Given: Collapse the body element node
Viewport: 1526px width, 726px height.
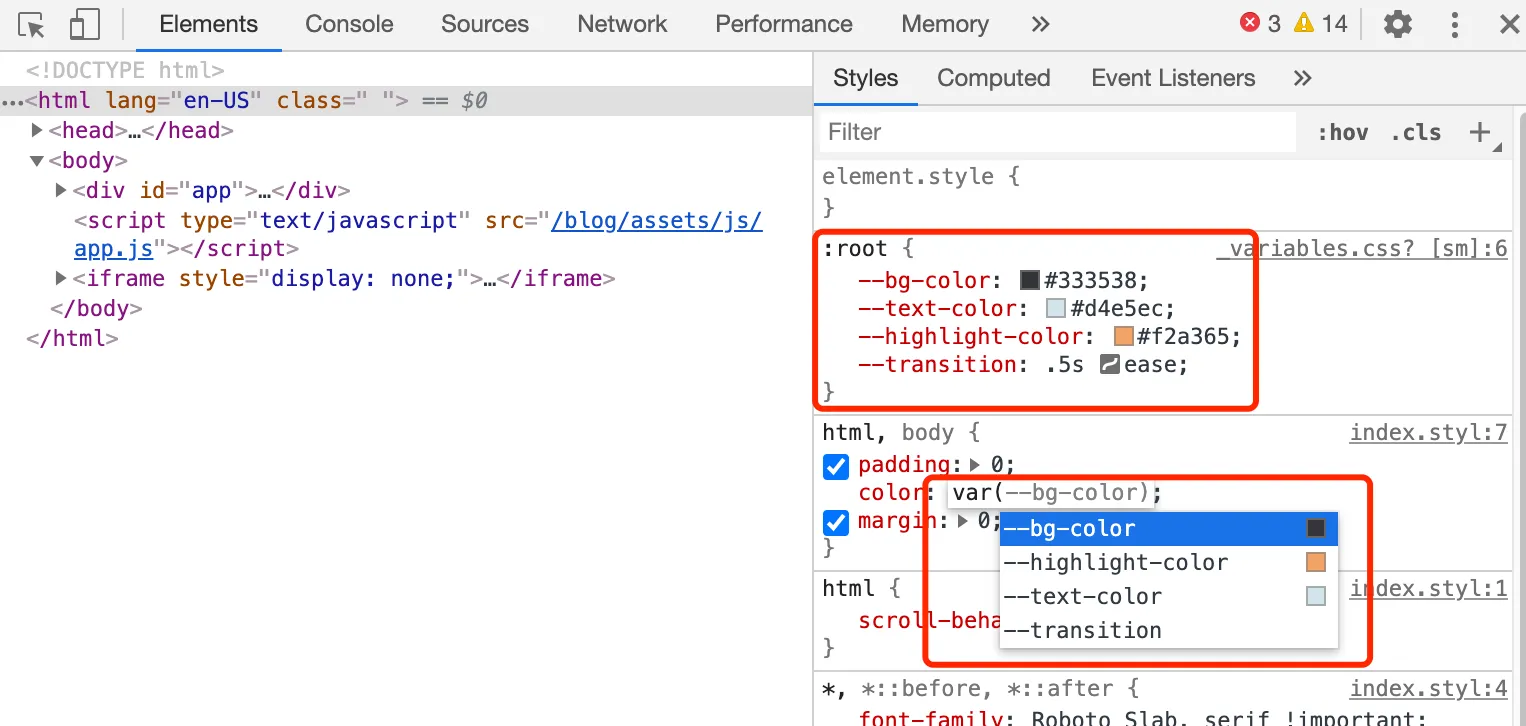Looking at the screenshot, I should (37, 160).
